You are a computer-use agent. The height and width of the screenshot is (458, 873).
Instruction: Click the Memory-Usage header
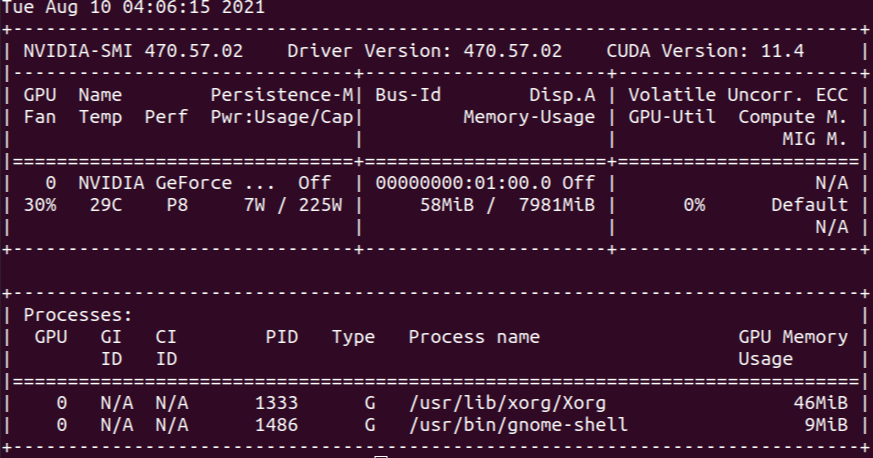[529, 117]
